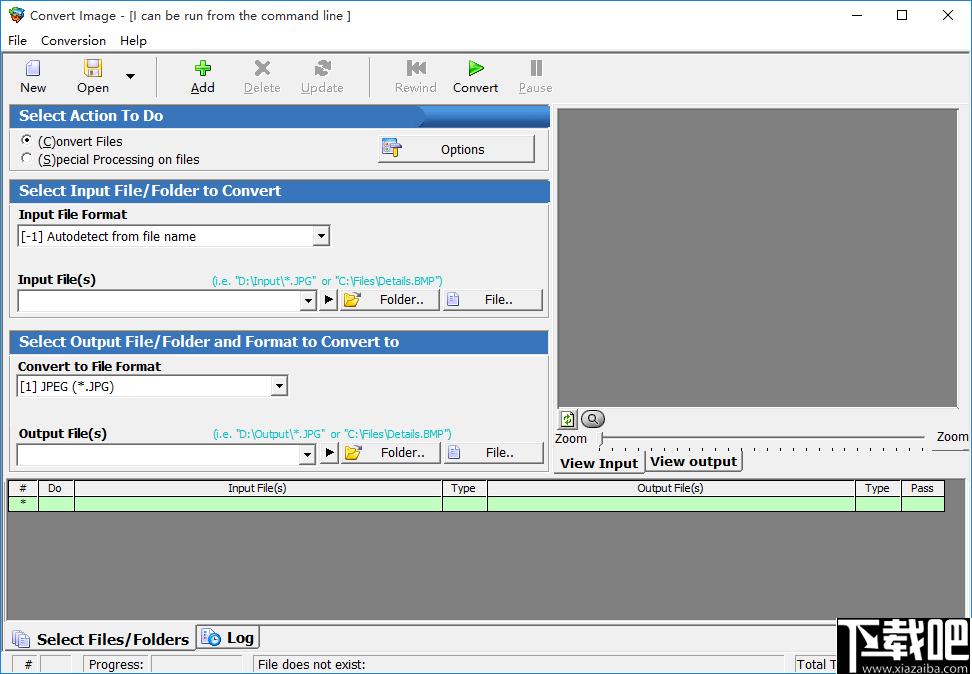
Task: Click the Pause toolbar icon
Action: point(536,68)
